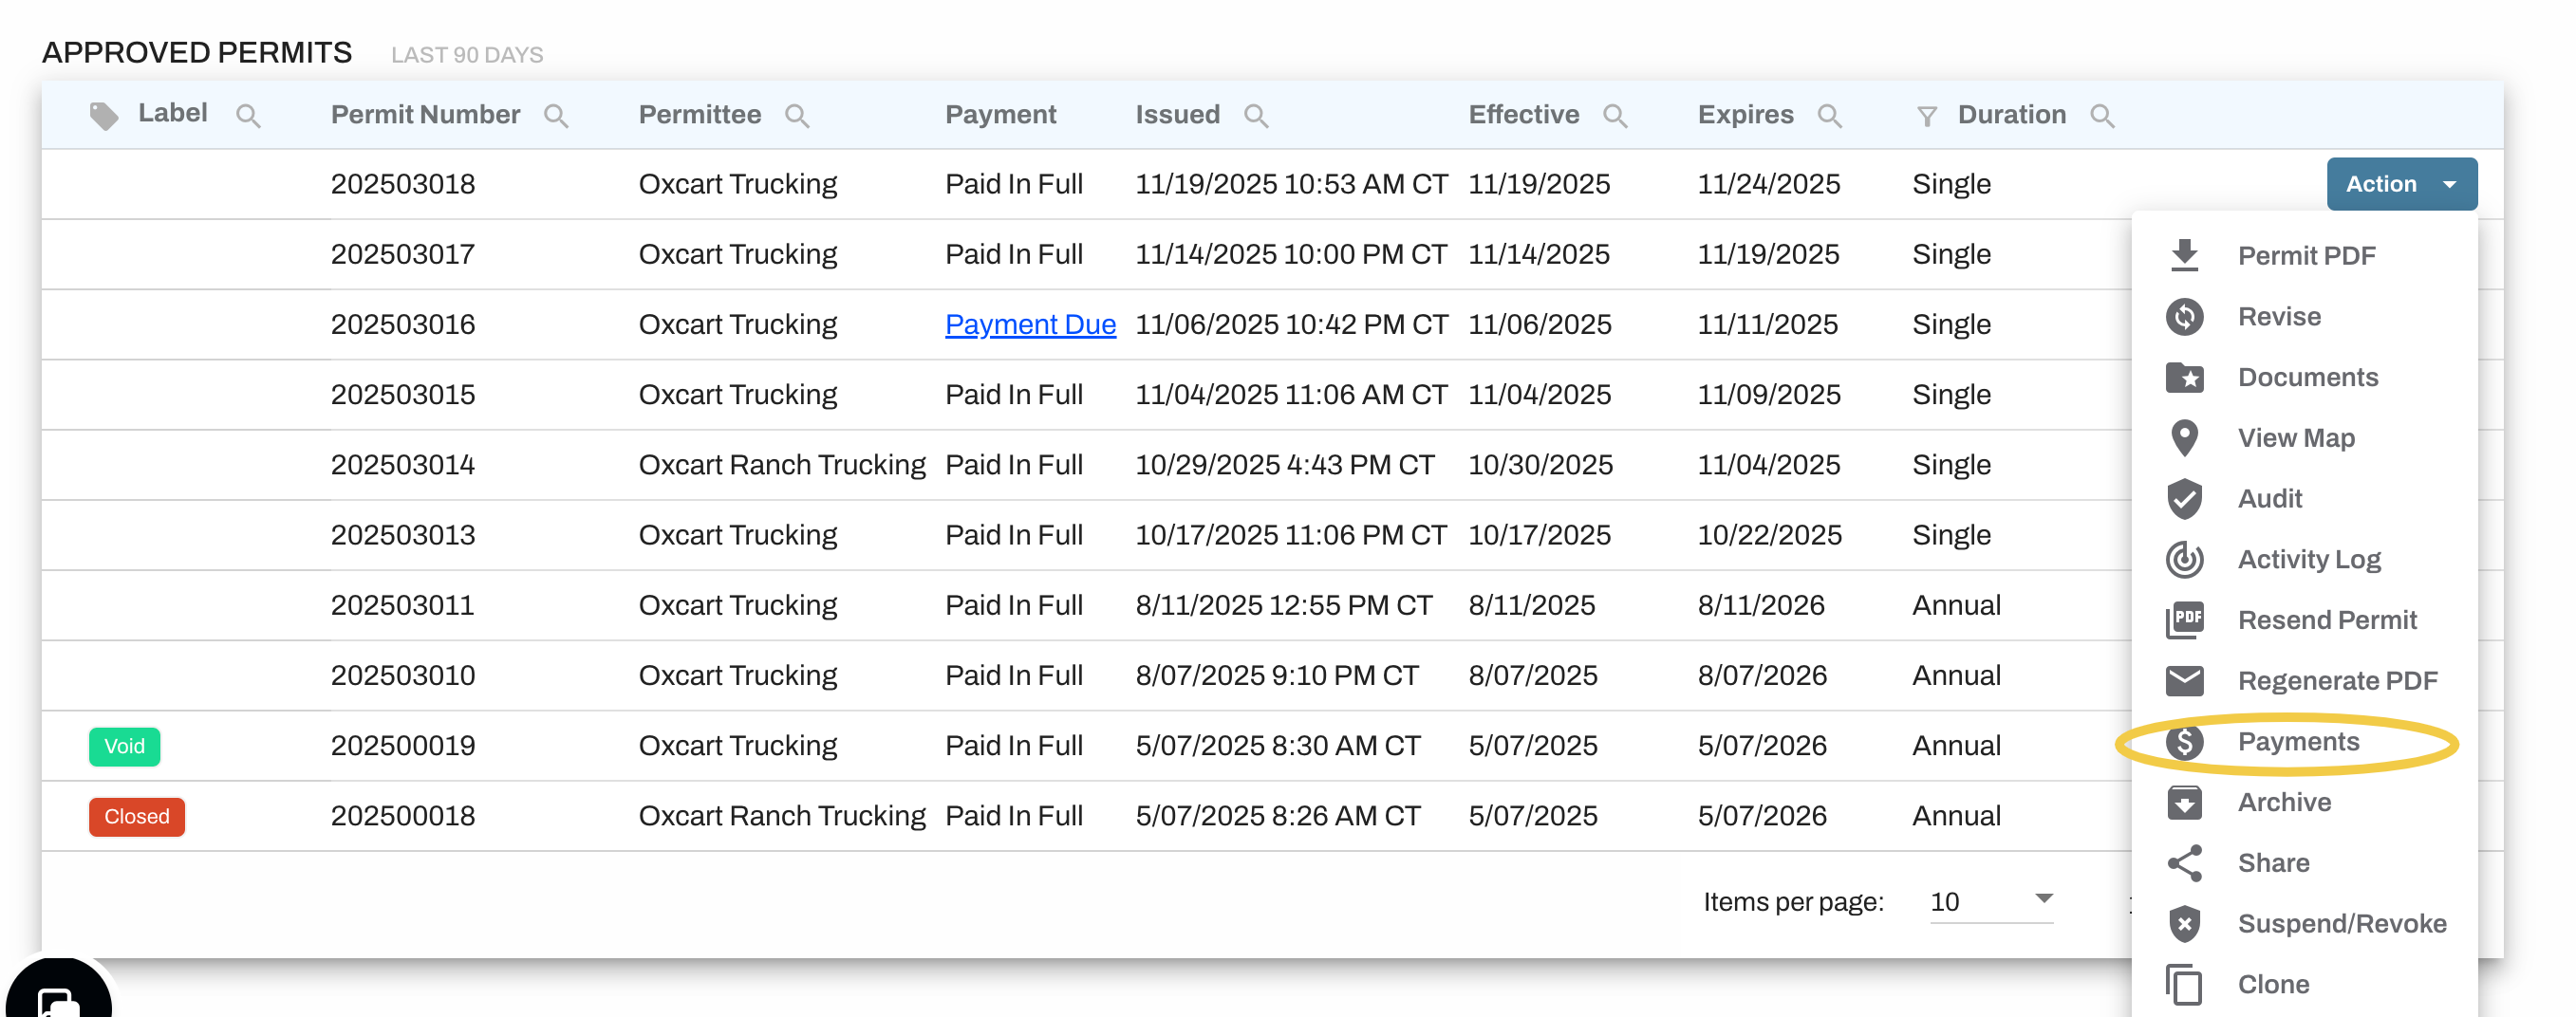Click permit number 202503017
Screen dimensions: 2576x1017
tap(403, 254)
